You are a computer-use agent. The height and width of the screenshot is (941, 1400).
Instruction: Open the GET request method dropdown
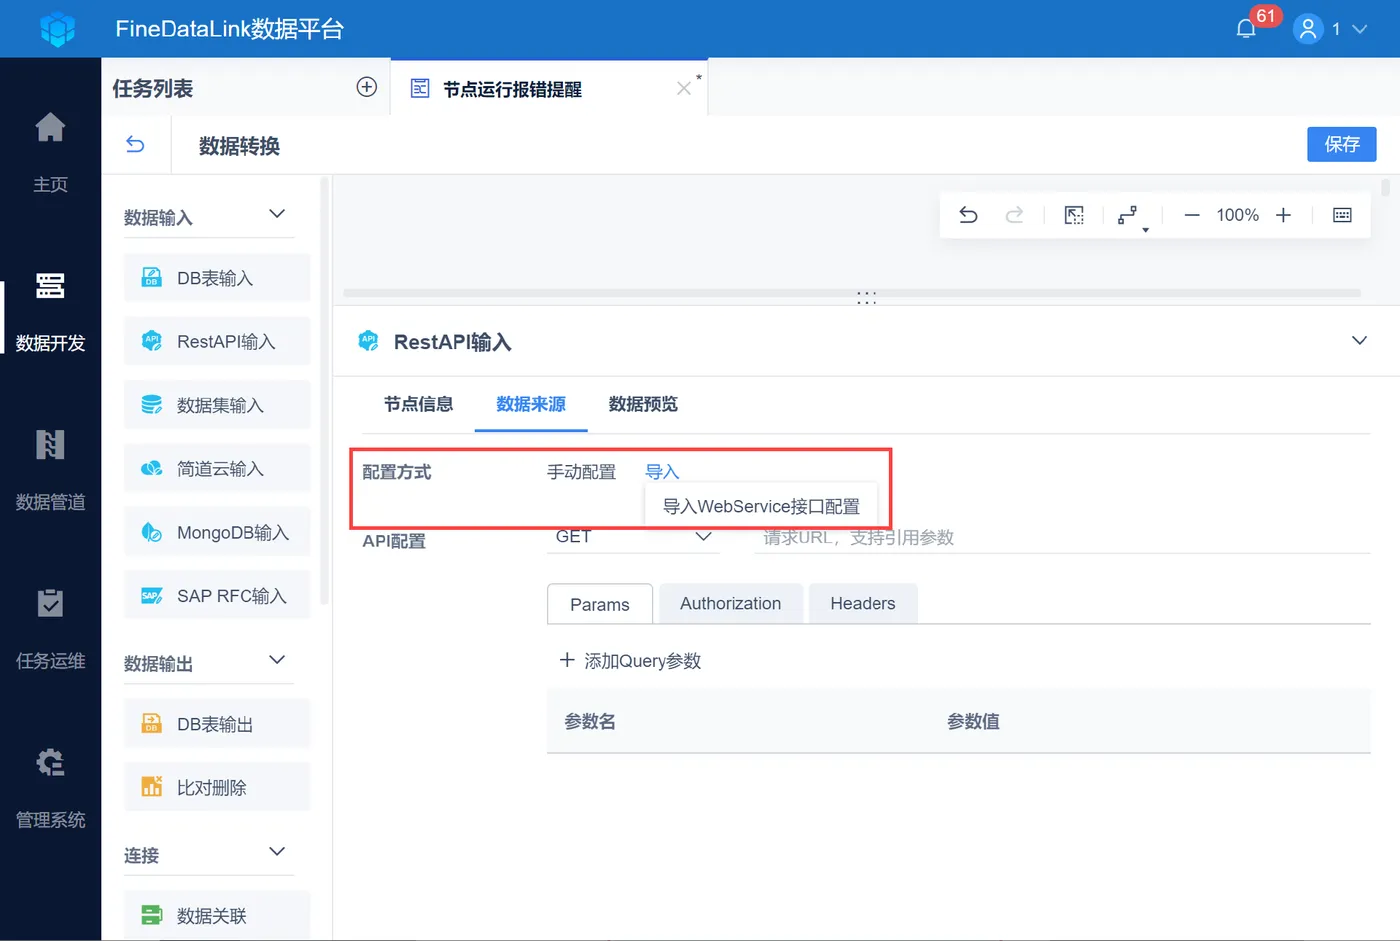tap(633, 537)
